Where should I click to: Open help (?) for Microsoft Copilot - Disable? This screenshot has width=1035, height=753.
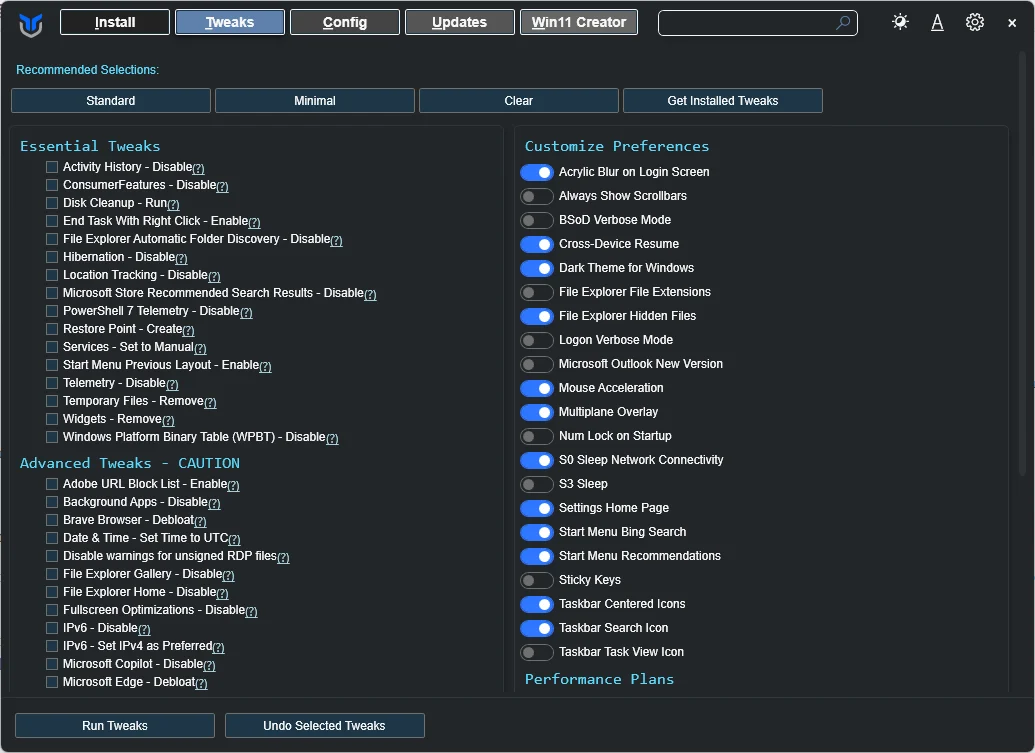pyautogui.click(x=209, y=665)
